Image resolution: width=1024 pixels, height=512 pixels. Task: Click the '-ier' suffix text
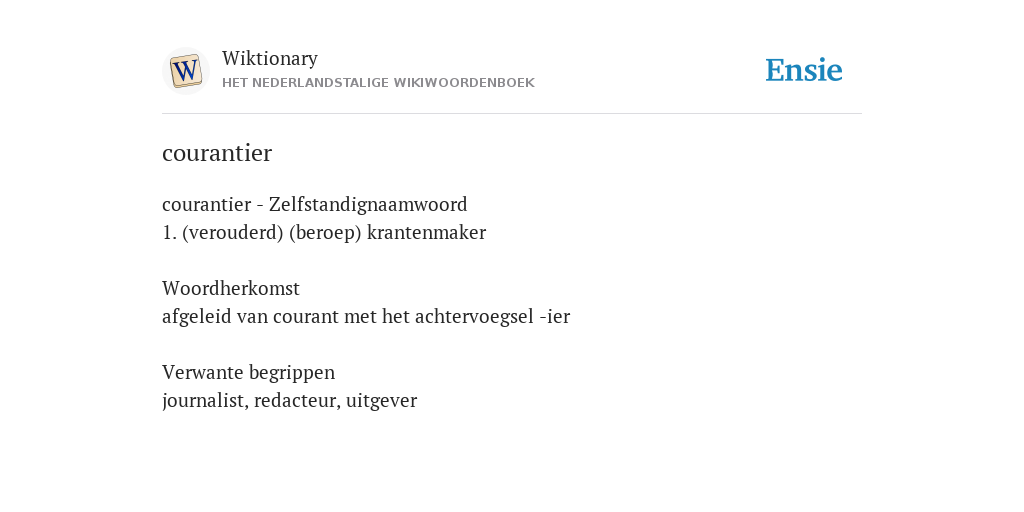pyautogui.click(x=555, y=317)
